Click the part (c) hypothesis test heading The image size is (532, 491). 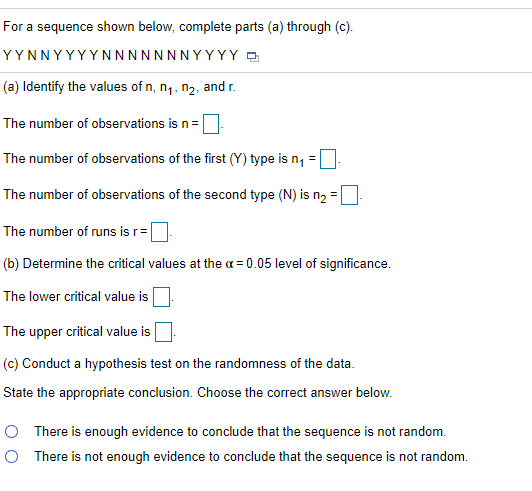(x=179, y=364)
